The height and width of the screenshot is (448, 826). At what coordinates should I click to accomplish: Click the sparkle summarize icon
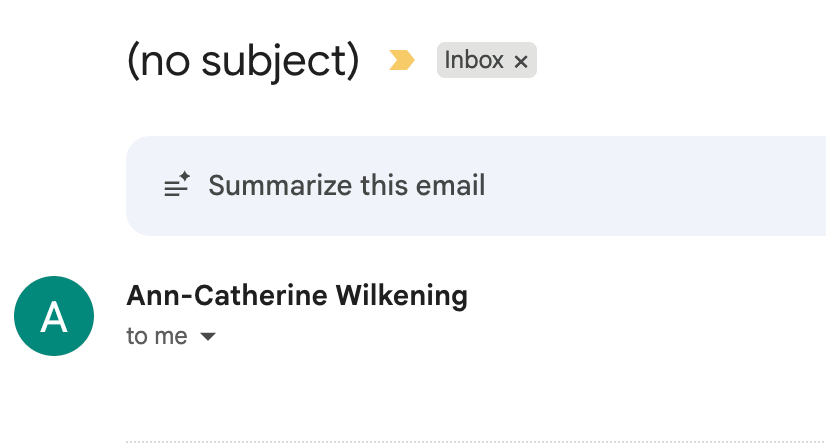[x=177, y=186]
